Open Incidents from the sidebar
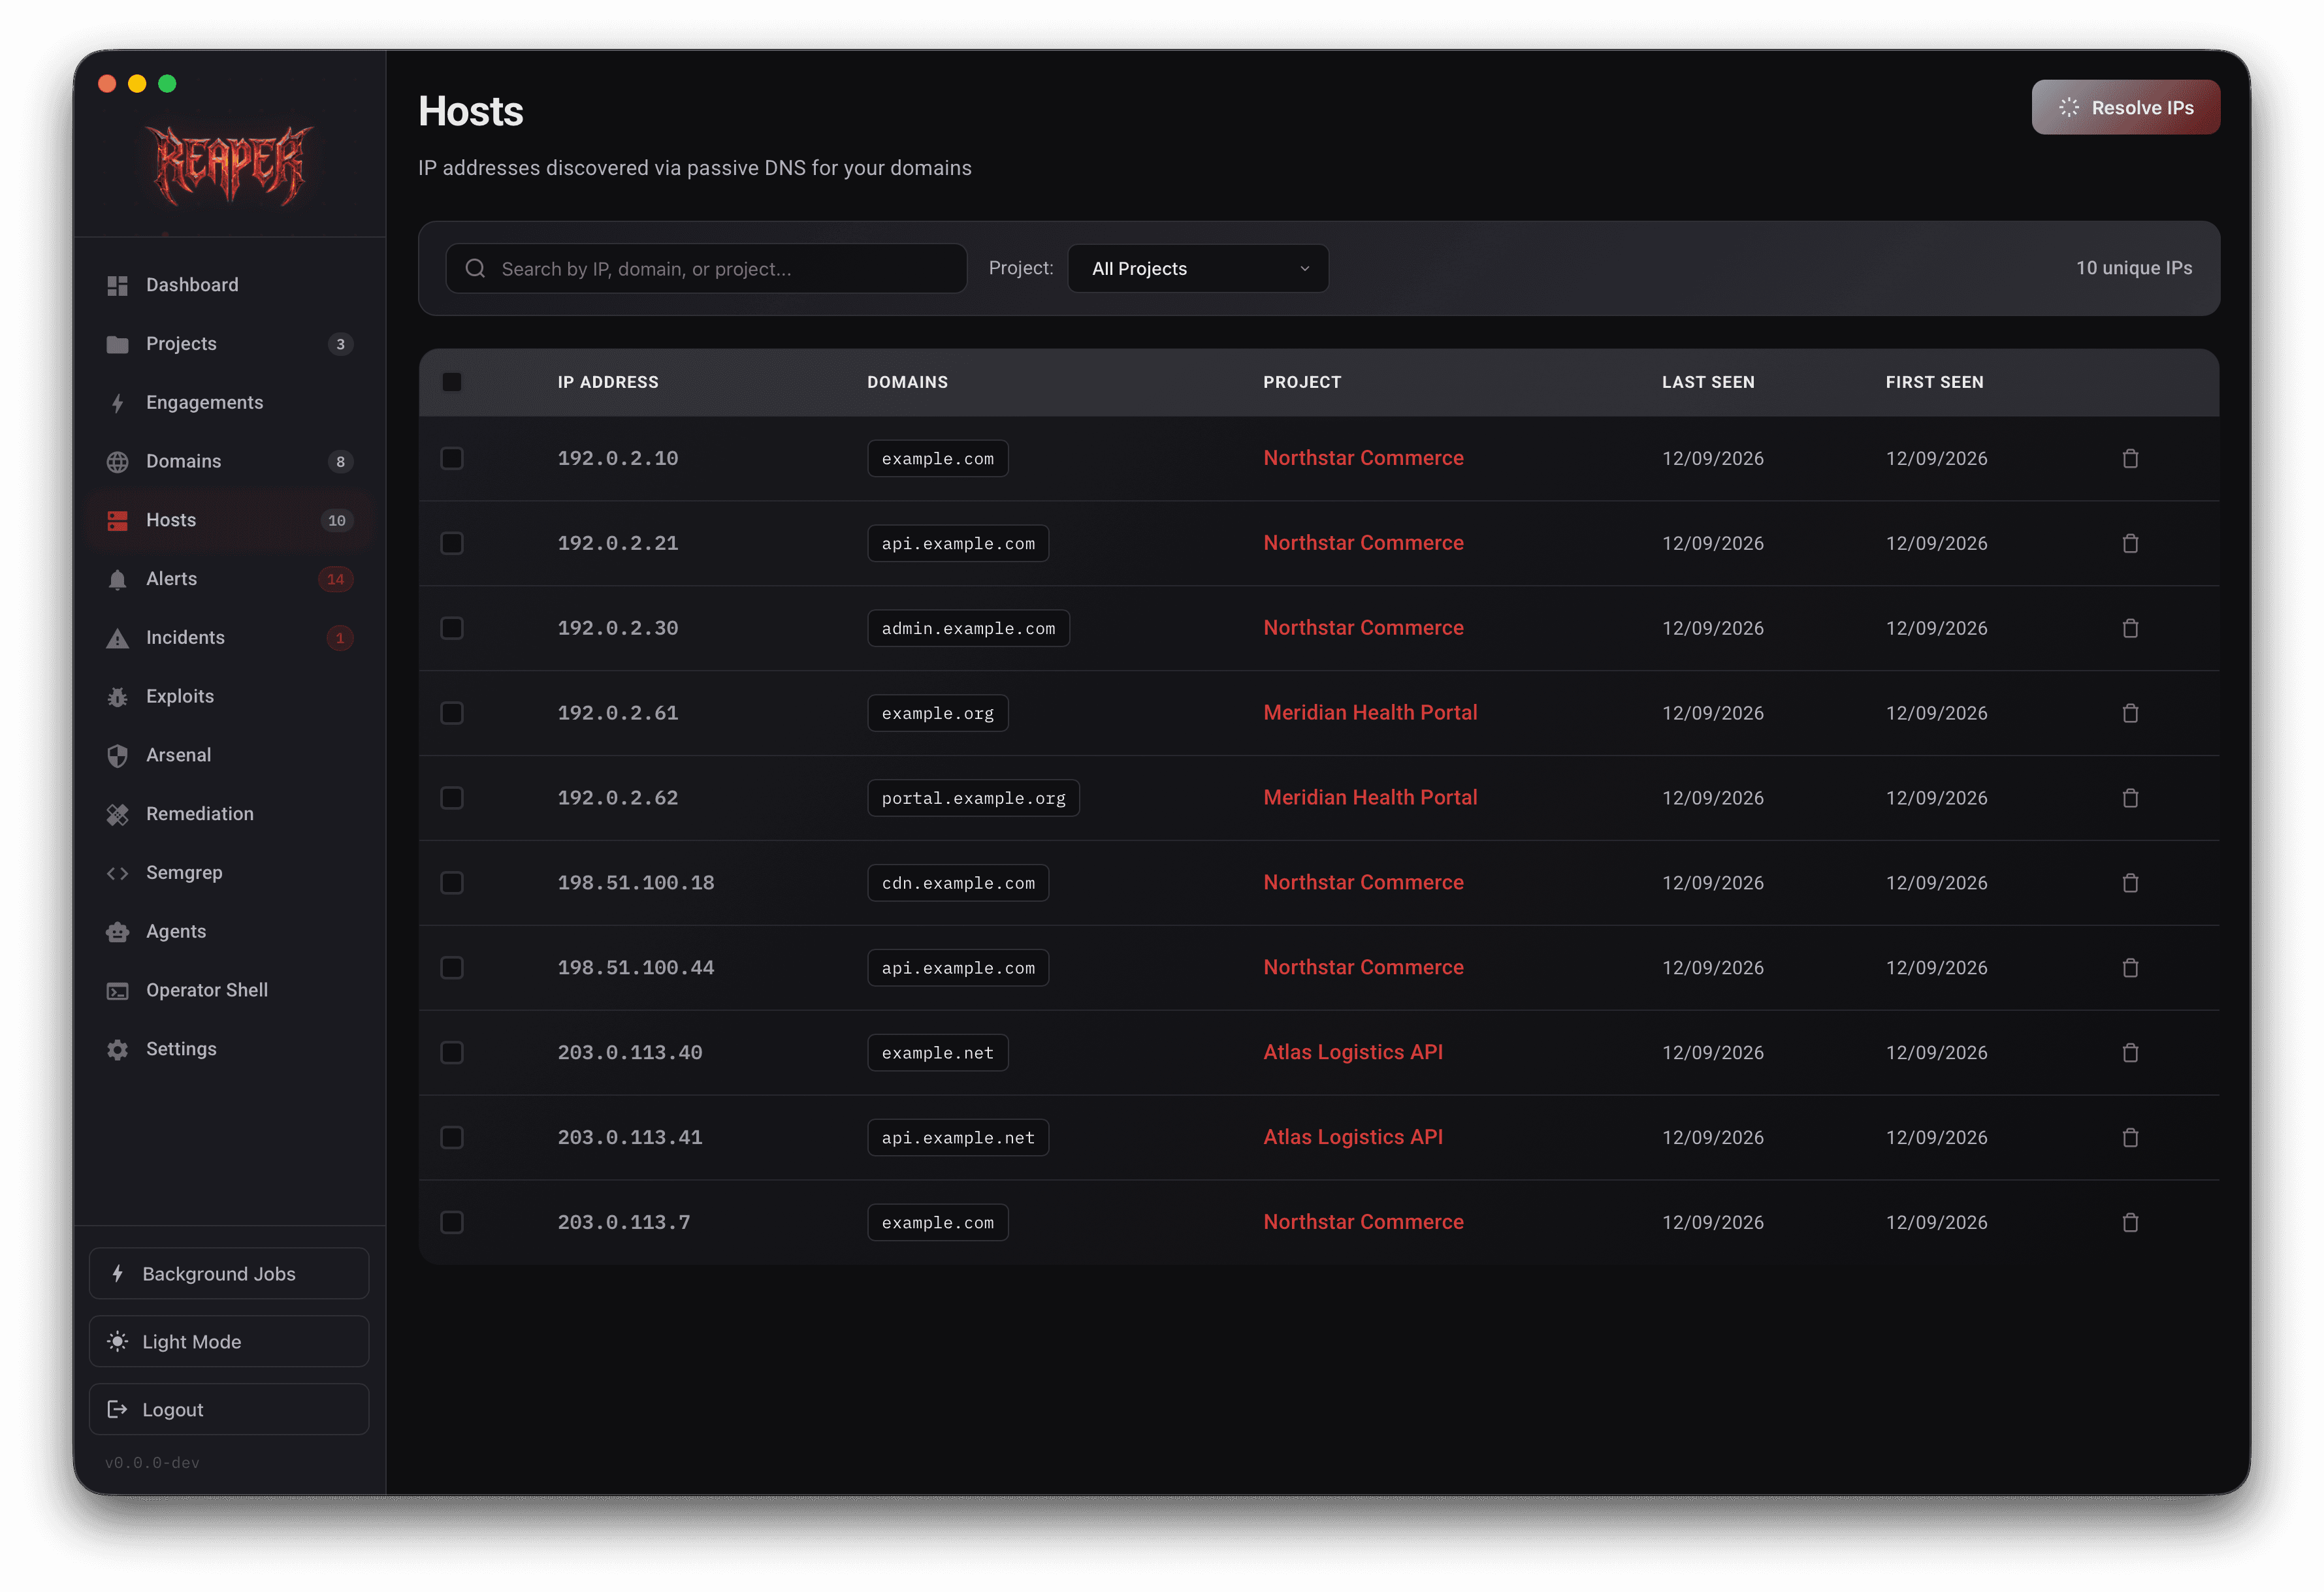 coord(229,638)
